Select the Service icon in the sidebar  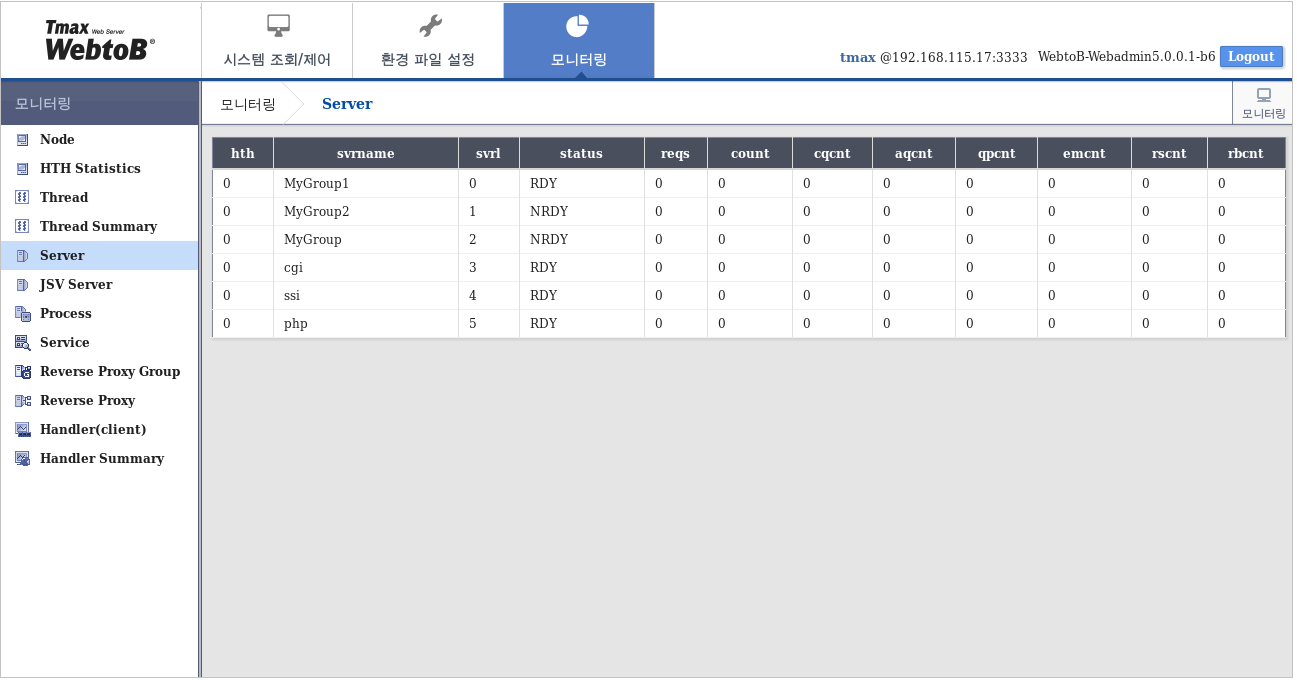[x=22, y=342]
